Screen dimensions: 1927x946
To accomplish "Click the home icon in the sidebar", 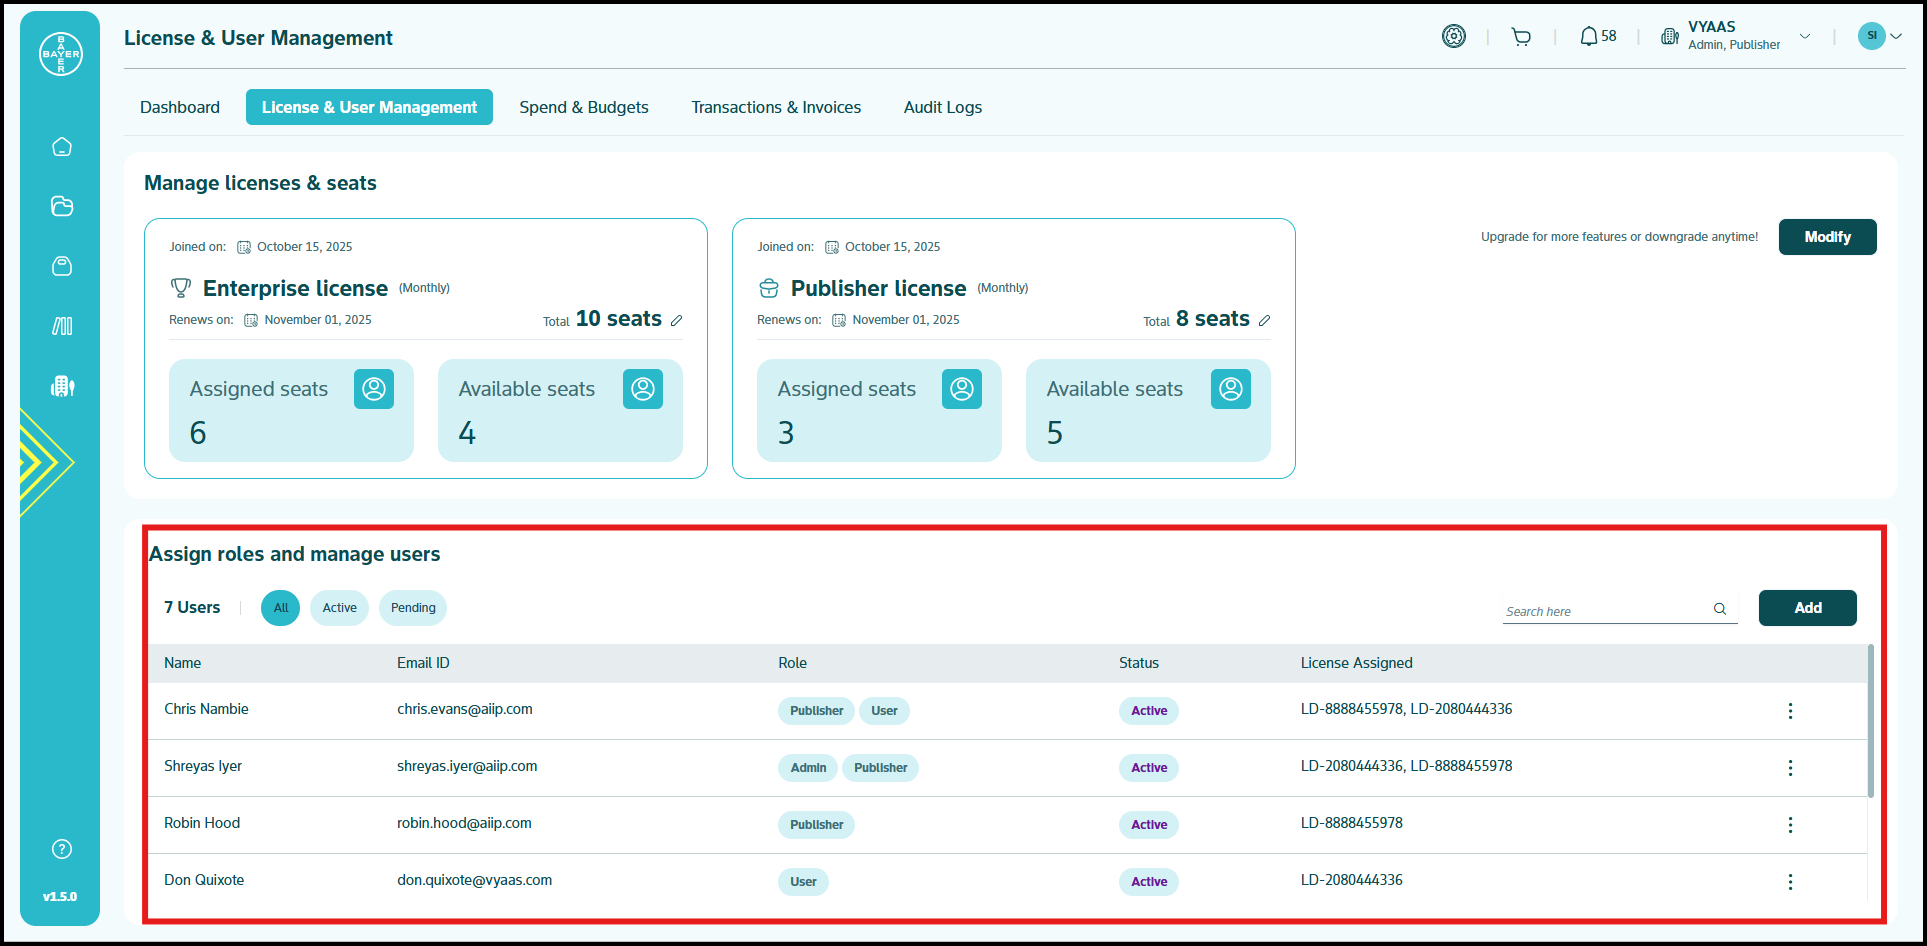I will (62, 147).
